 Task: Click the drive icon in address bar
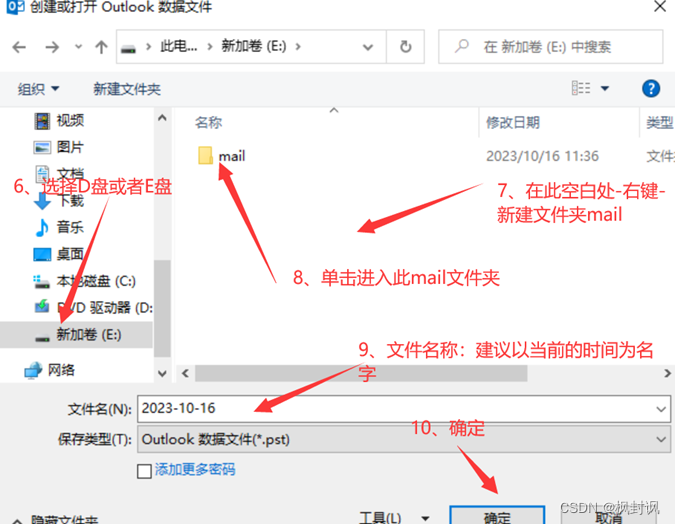(x=128, y=49)
